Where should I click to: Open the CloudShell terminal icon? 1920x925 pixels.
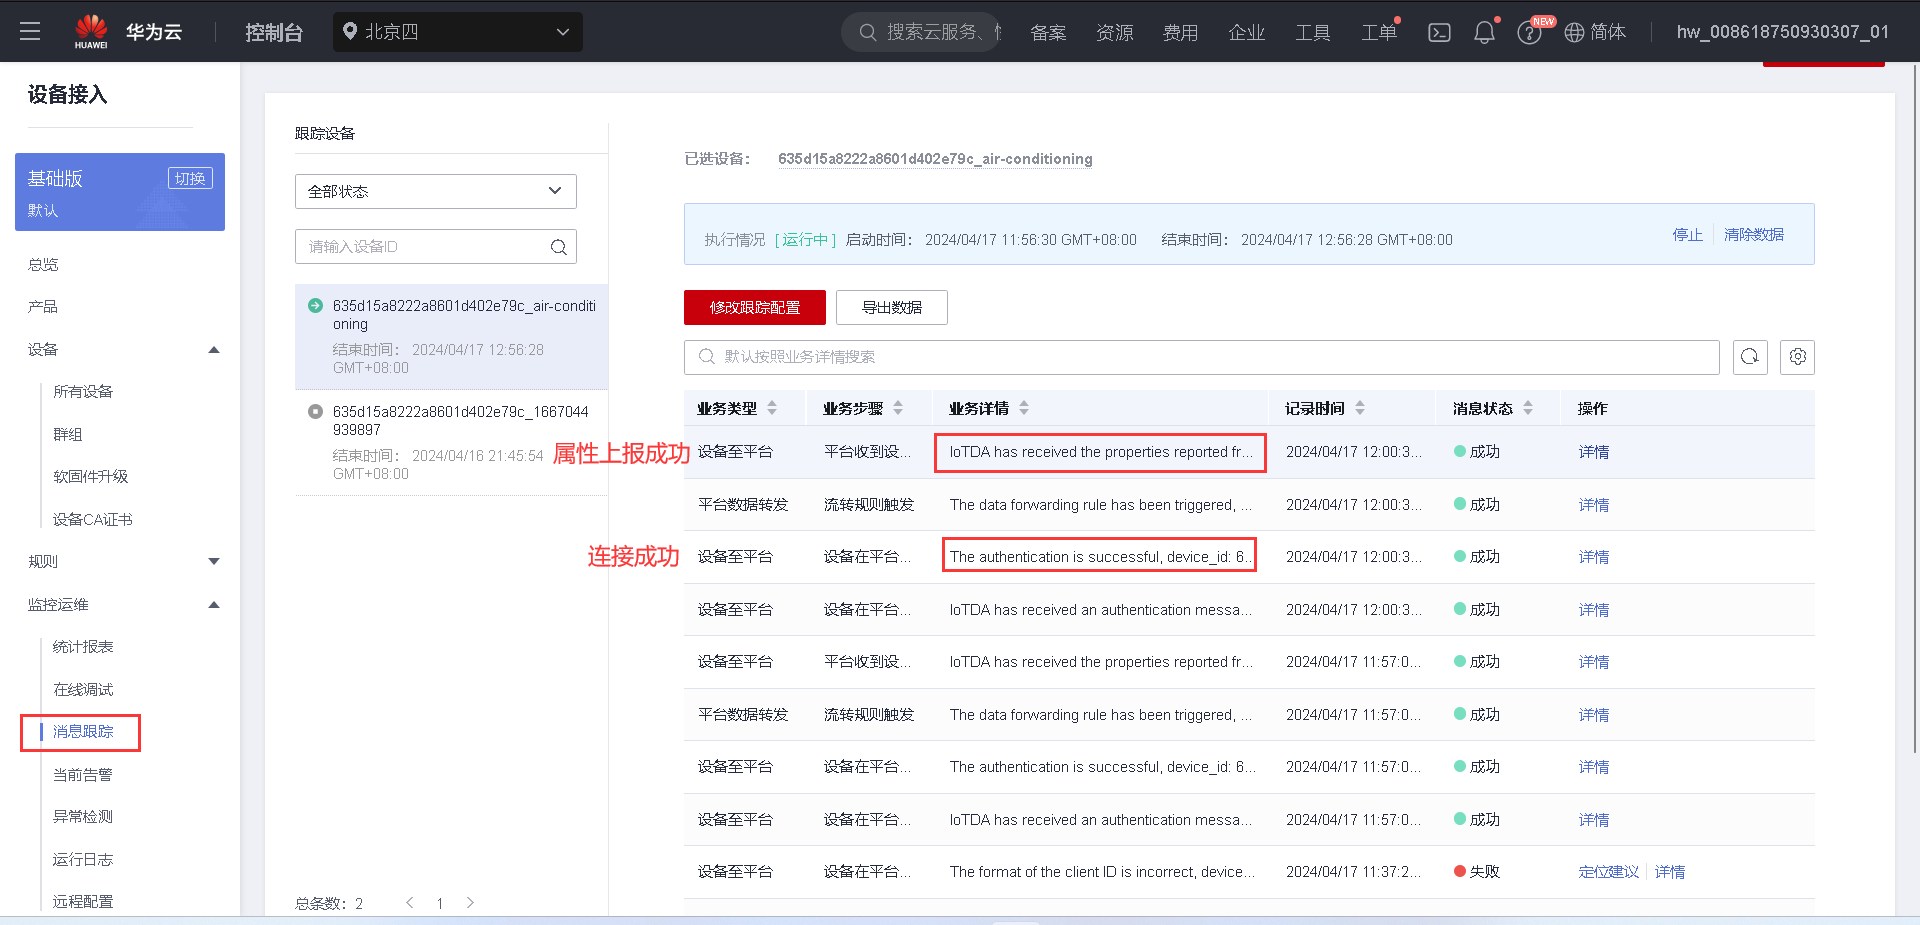pos(1439,31)
